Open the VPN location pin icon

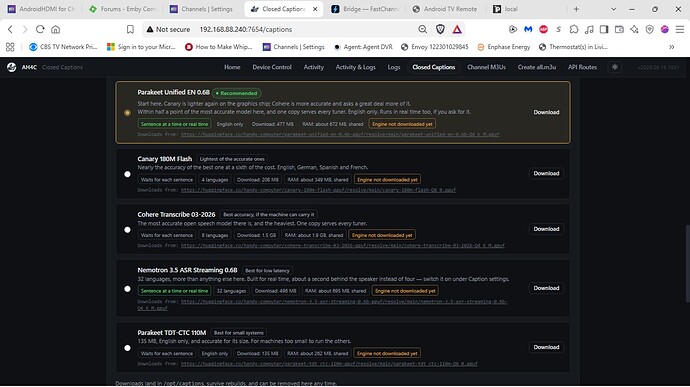click(x=650, y=29)
